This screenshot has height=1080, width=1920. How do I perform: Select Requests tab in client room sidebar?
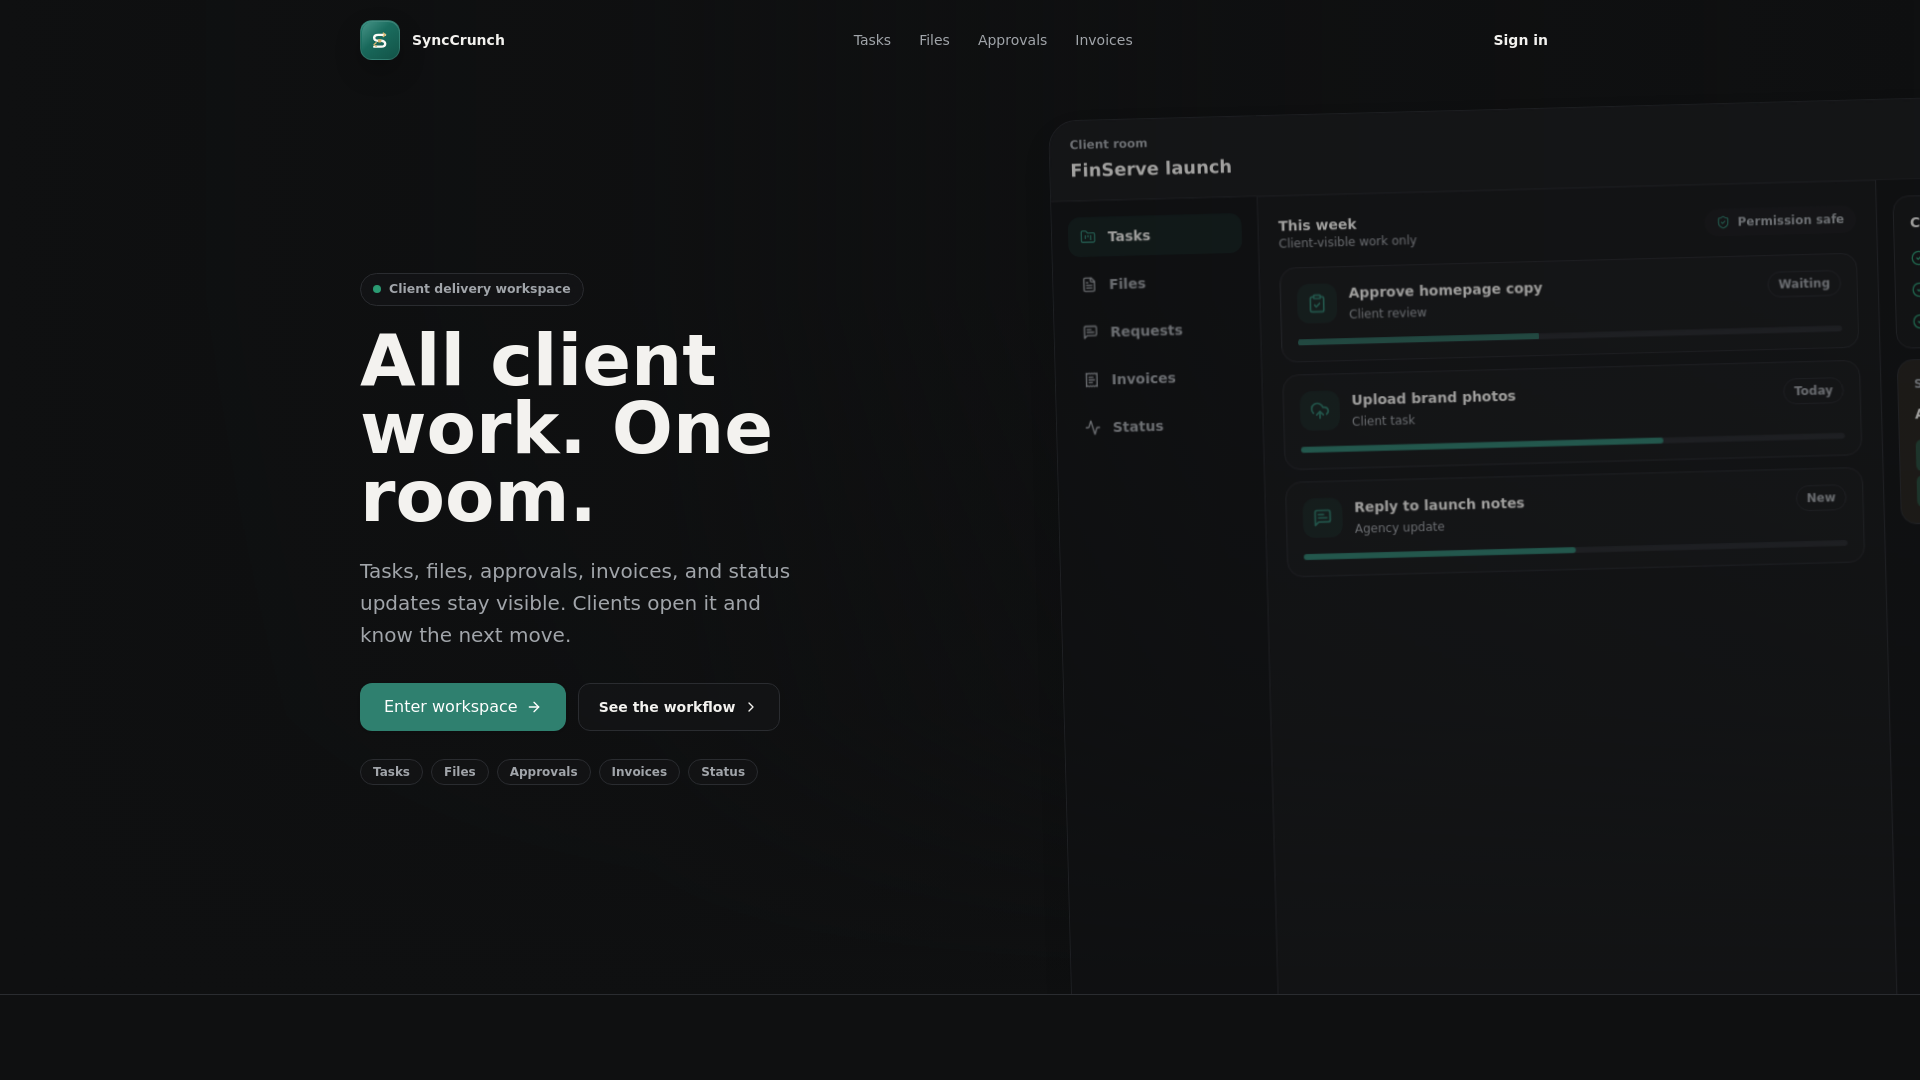click(x=1157, y=331)
